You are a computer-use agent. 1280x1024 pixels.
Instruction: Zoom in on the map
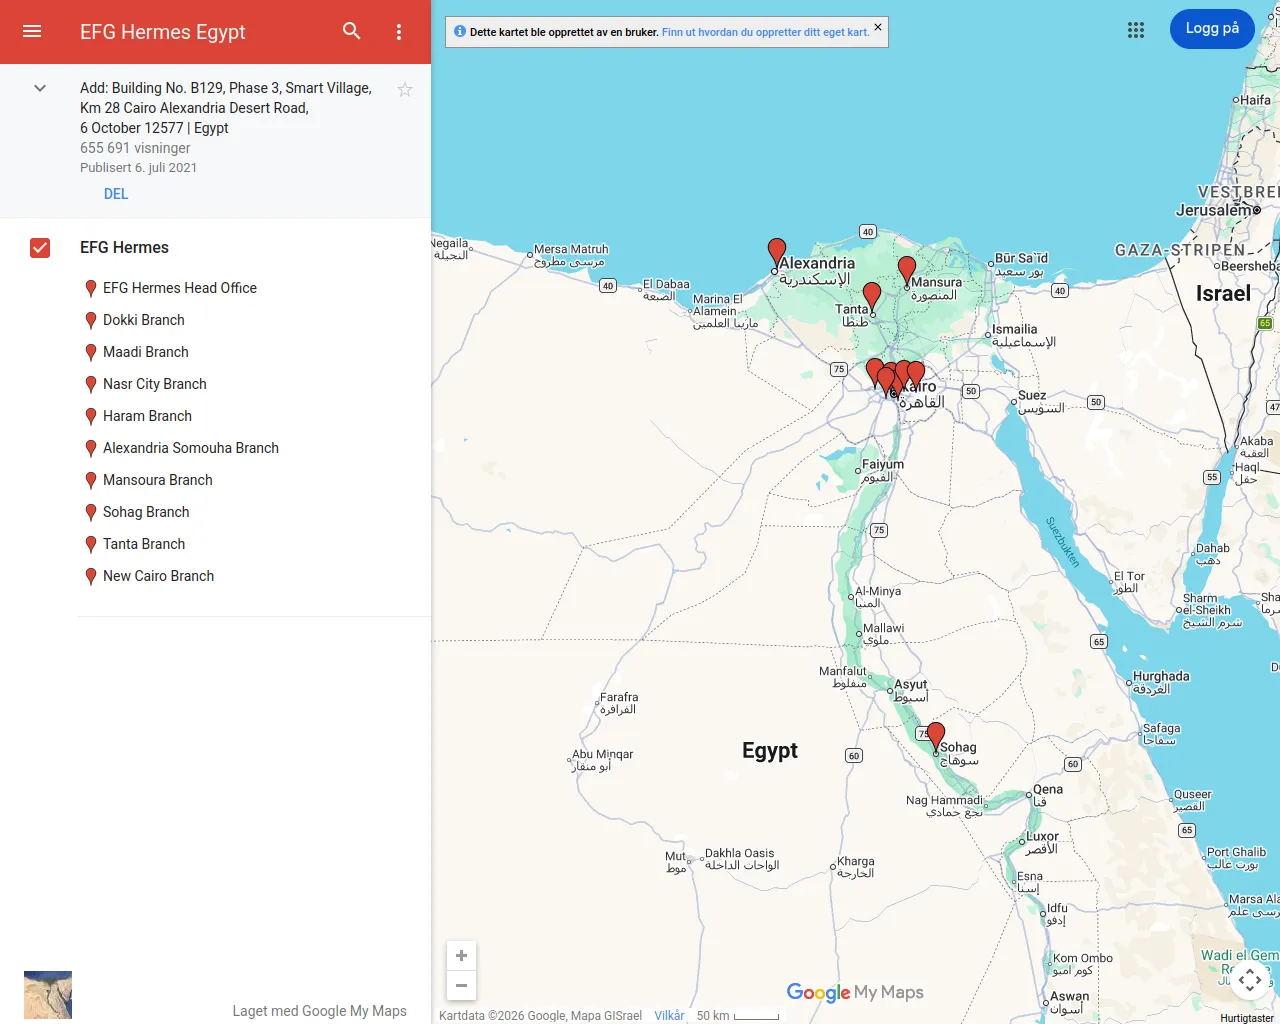click(461, 956)
